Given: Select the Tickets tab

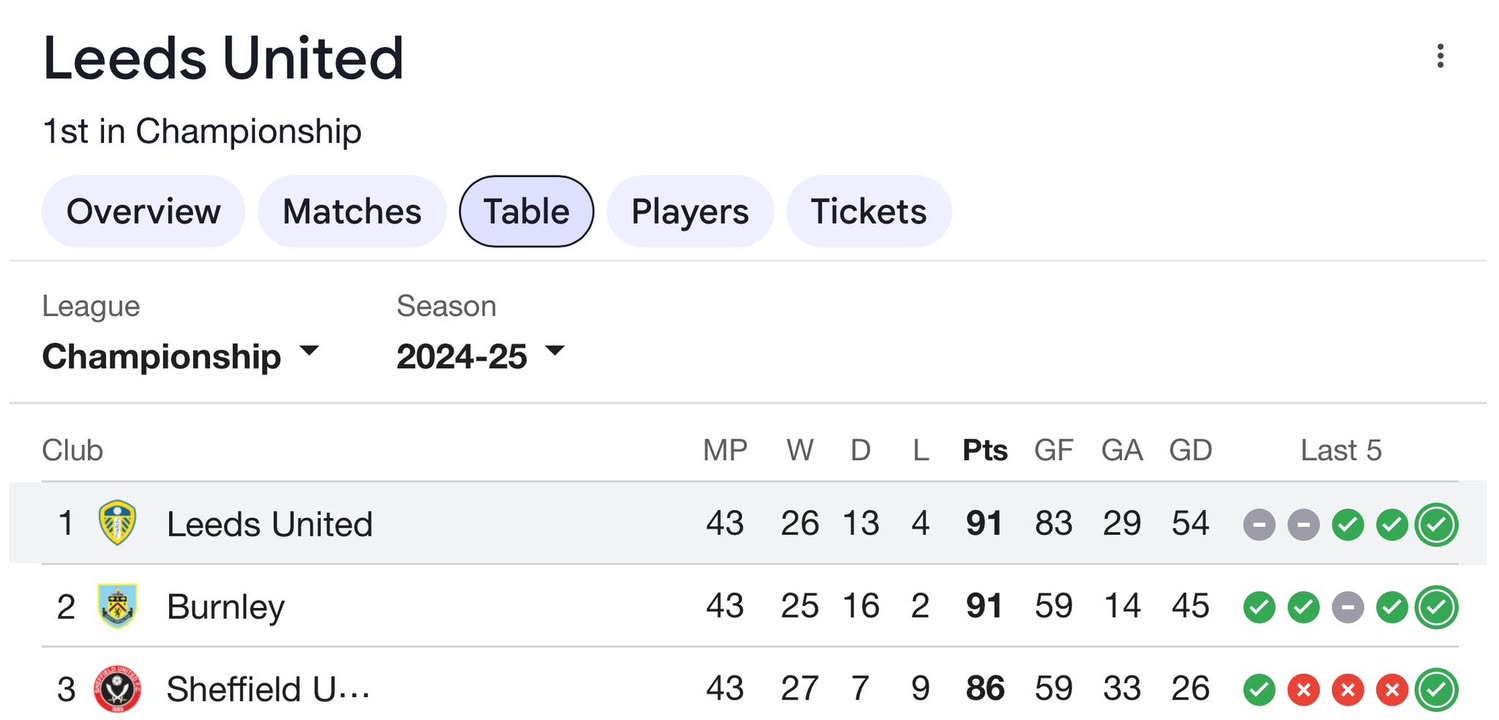Looking at the screenshot, I should [x=868, y=211].
